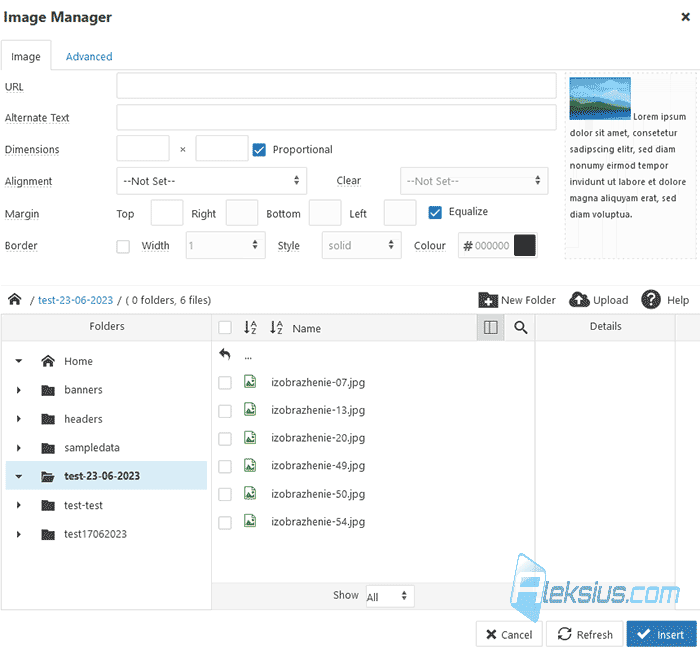This screenshot has height=650, width=700.
Task: Click the back arrow to parent folder
Action: pyautogui.click(x=225, y=354)
